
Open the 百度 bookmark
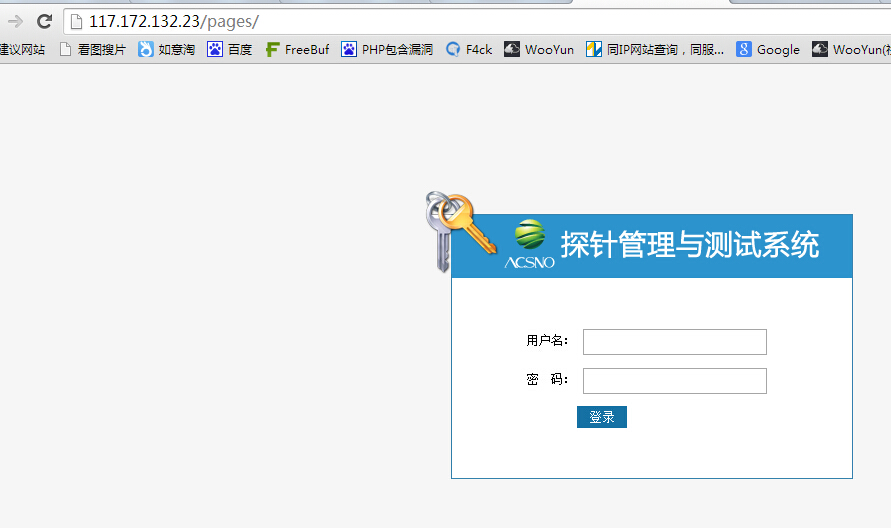pos(230,50)
